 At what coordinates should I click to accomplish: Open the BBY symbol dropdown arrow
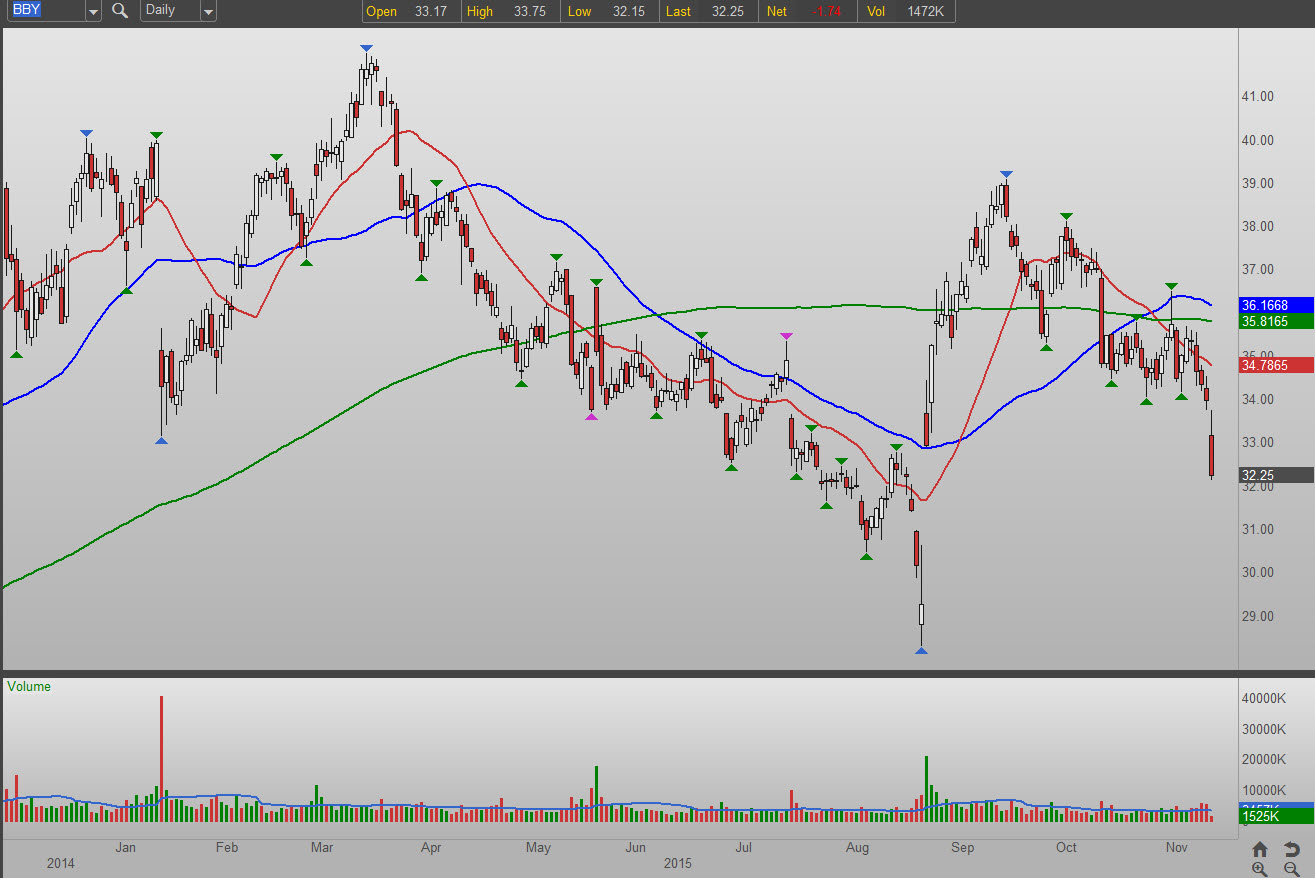tap(93, 12)
